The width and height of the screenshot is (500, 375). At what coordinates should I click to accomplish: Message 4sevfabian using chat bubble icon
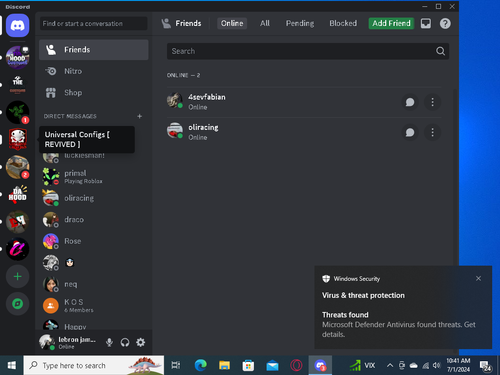click(x=410, y=102)
